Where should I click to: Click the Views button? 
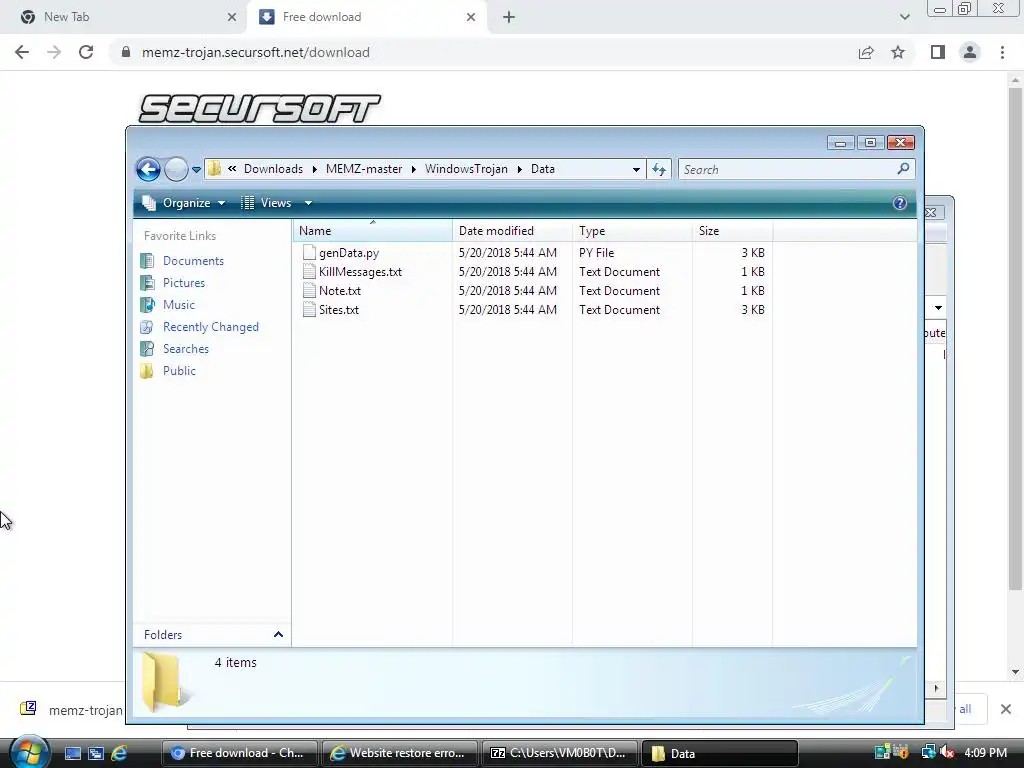click(266, 203)
